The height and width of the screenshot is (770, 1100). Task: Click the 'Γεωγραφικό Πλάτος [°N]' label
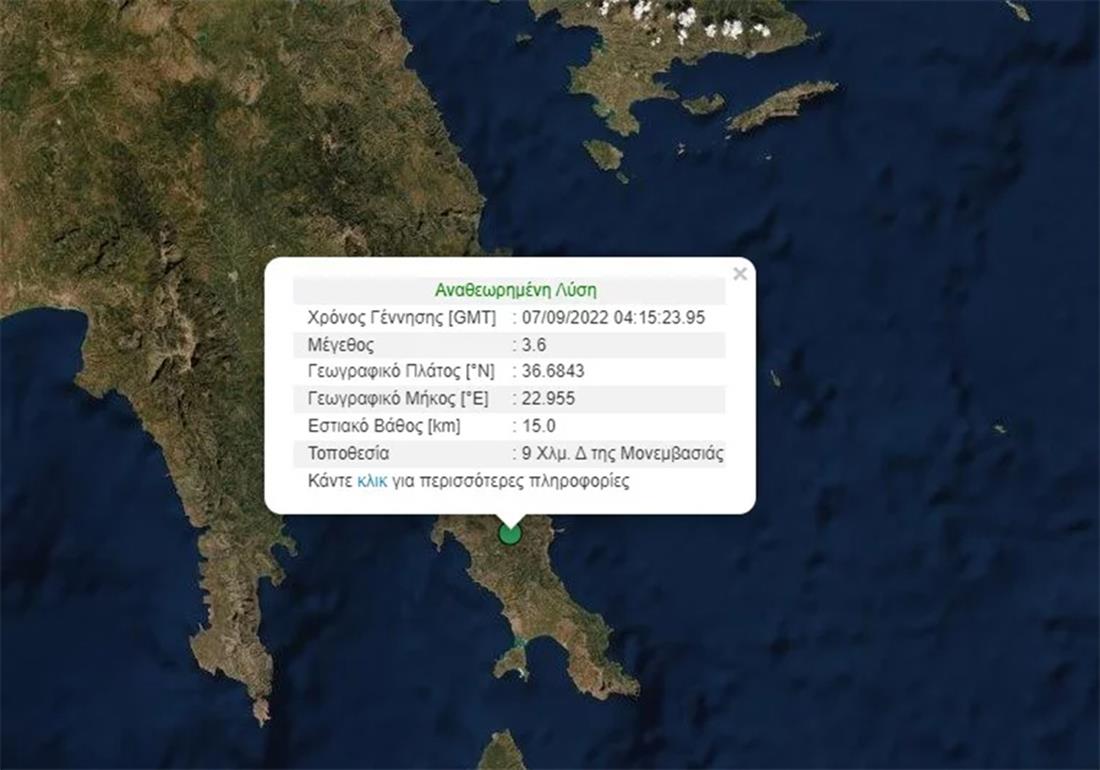tap(399, 372)
